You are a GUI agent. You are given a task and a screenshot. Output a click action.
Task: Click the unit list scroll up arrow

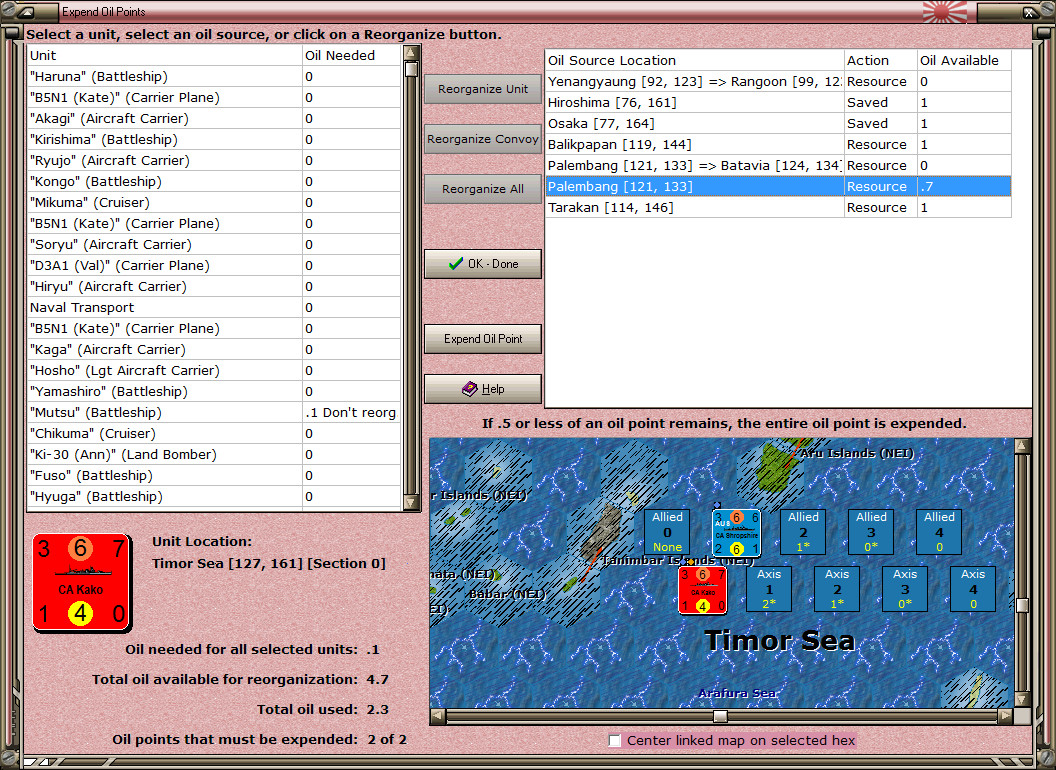click(x=411, y=53)
